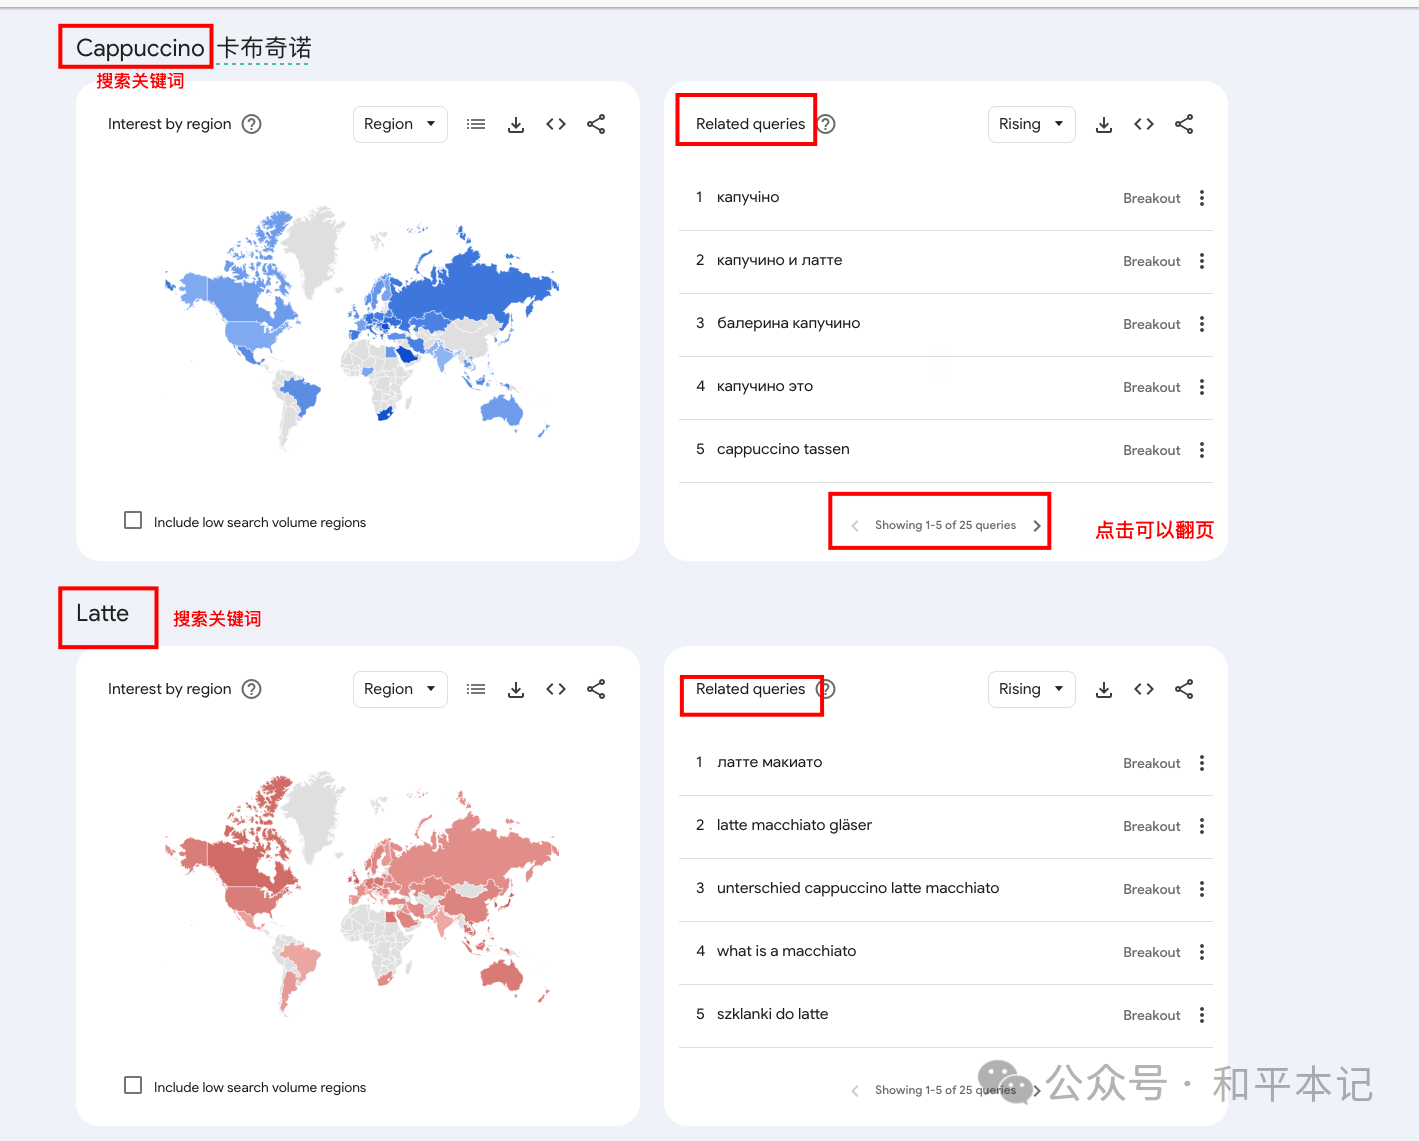Open the 'балерина капучино' related query

click(788, 323)
